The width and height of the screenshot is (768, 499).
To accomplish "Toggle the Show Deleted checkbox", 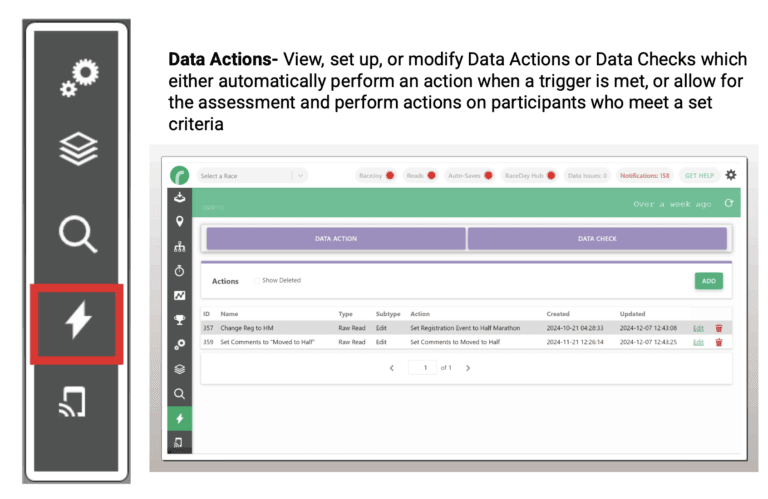I will pyautogui.click(x=256, y=281).
